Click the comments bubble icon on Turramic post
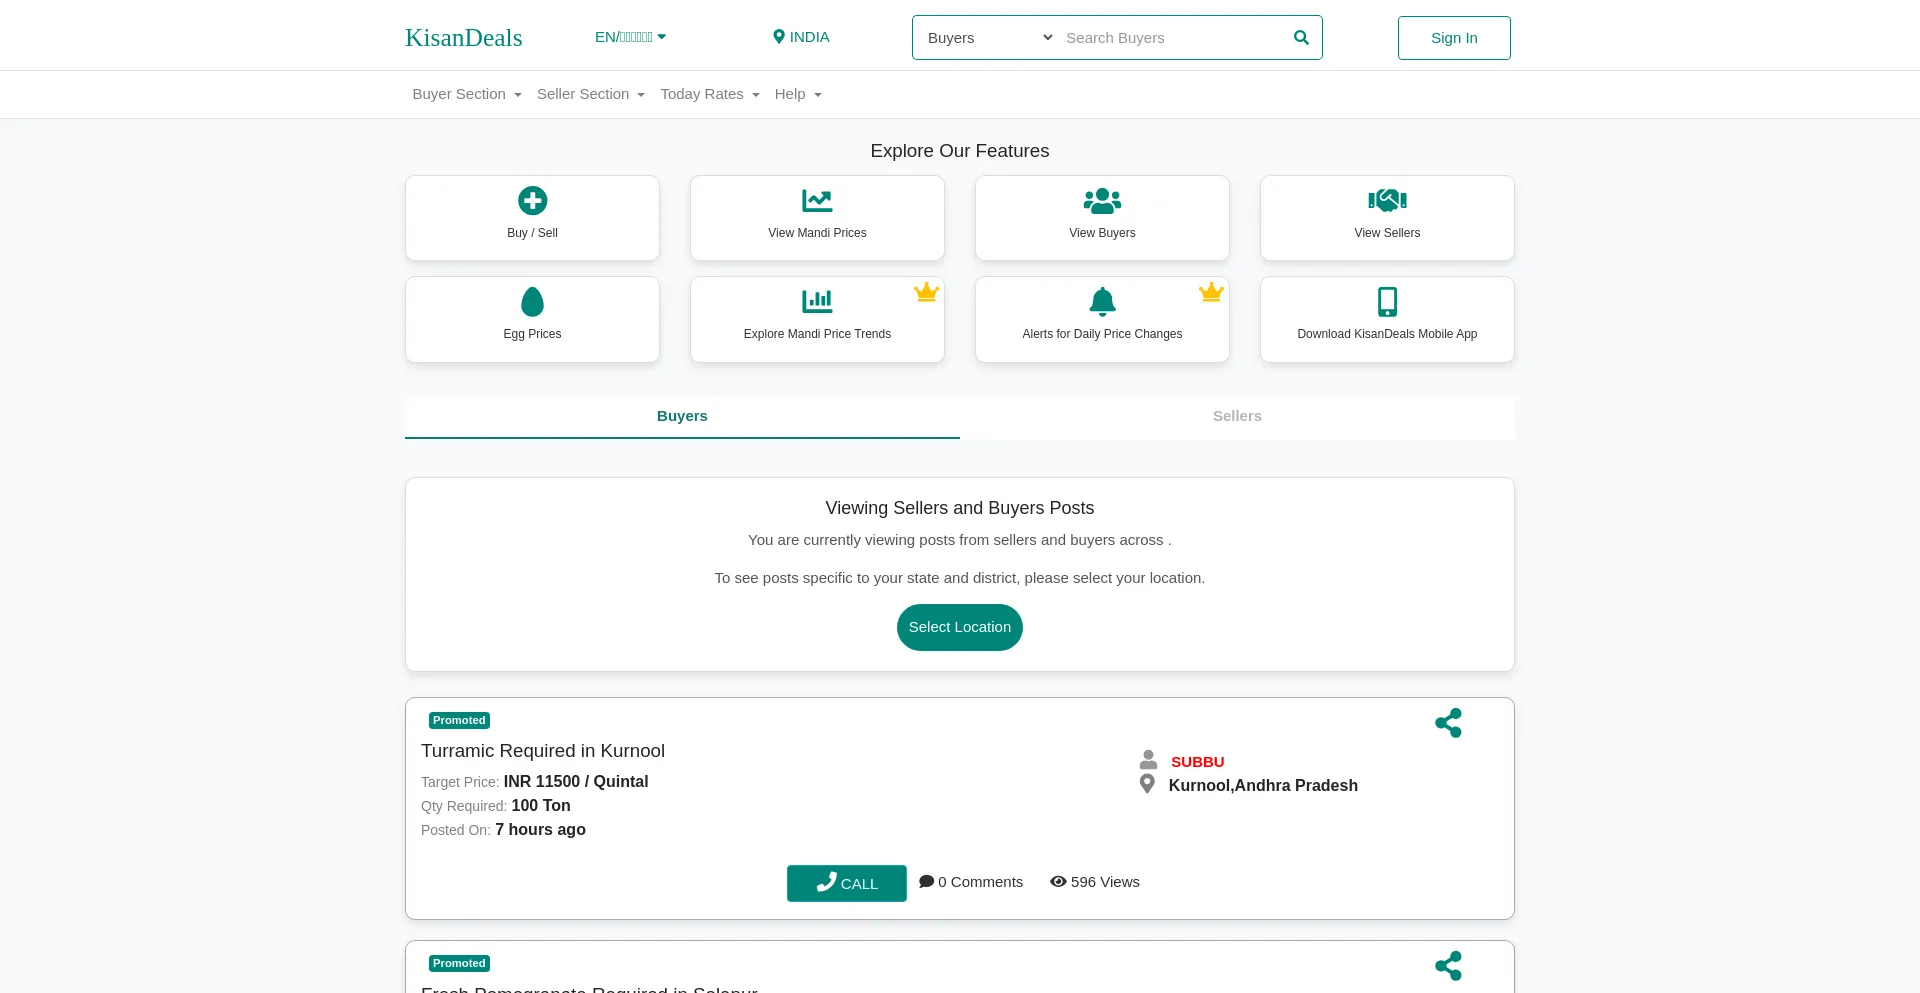Viewport: 1920px width, 993px height. click(927, 882)
